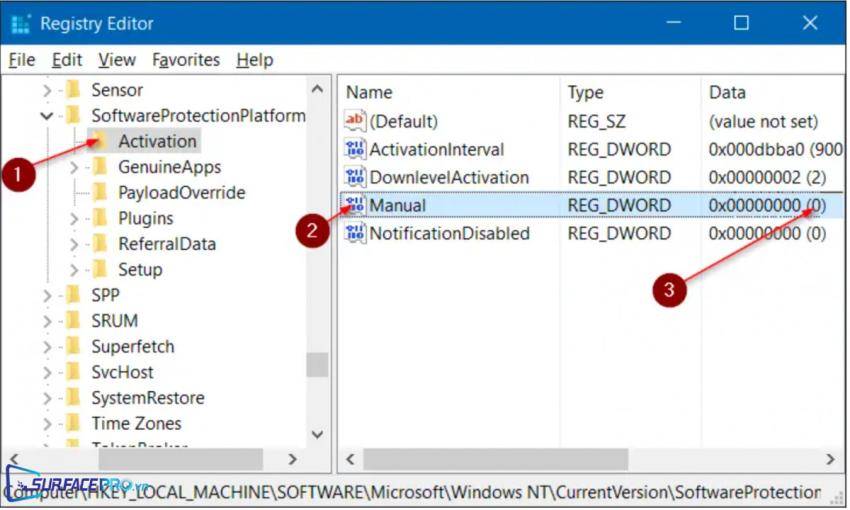This screenshot has width=850, height=510.
Task: Click the (Default) string value icon
Action: (355, 120)
